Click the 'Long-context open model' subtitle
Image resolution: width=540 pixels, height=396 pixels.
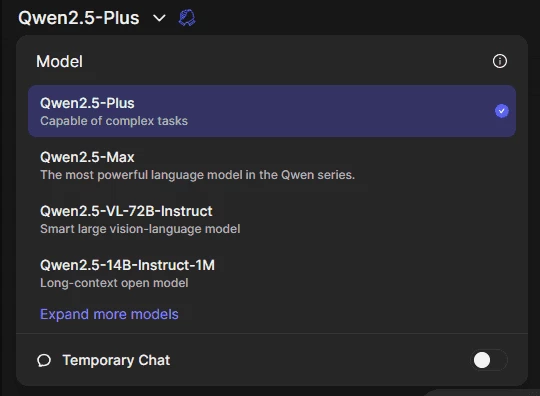[x=114, y=283]
